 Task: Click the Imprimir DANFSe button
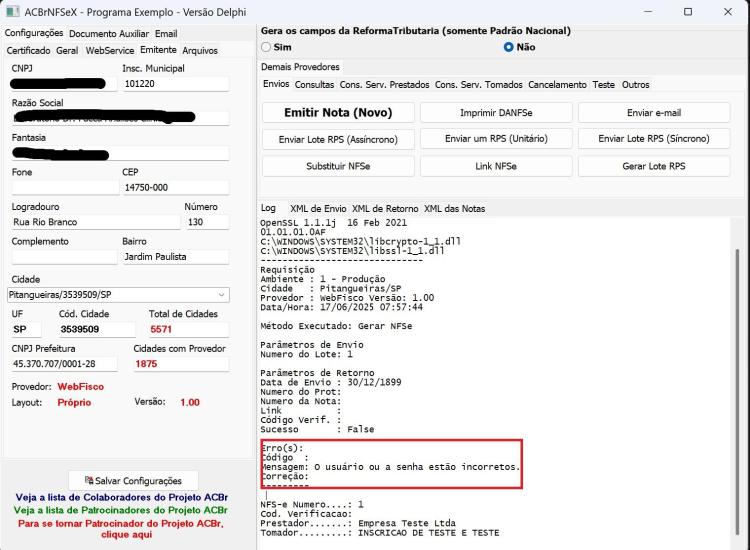tap(496, 112)
